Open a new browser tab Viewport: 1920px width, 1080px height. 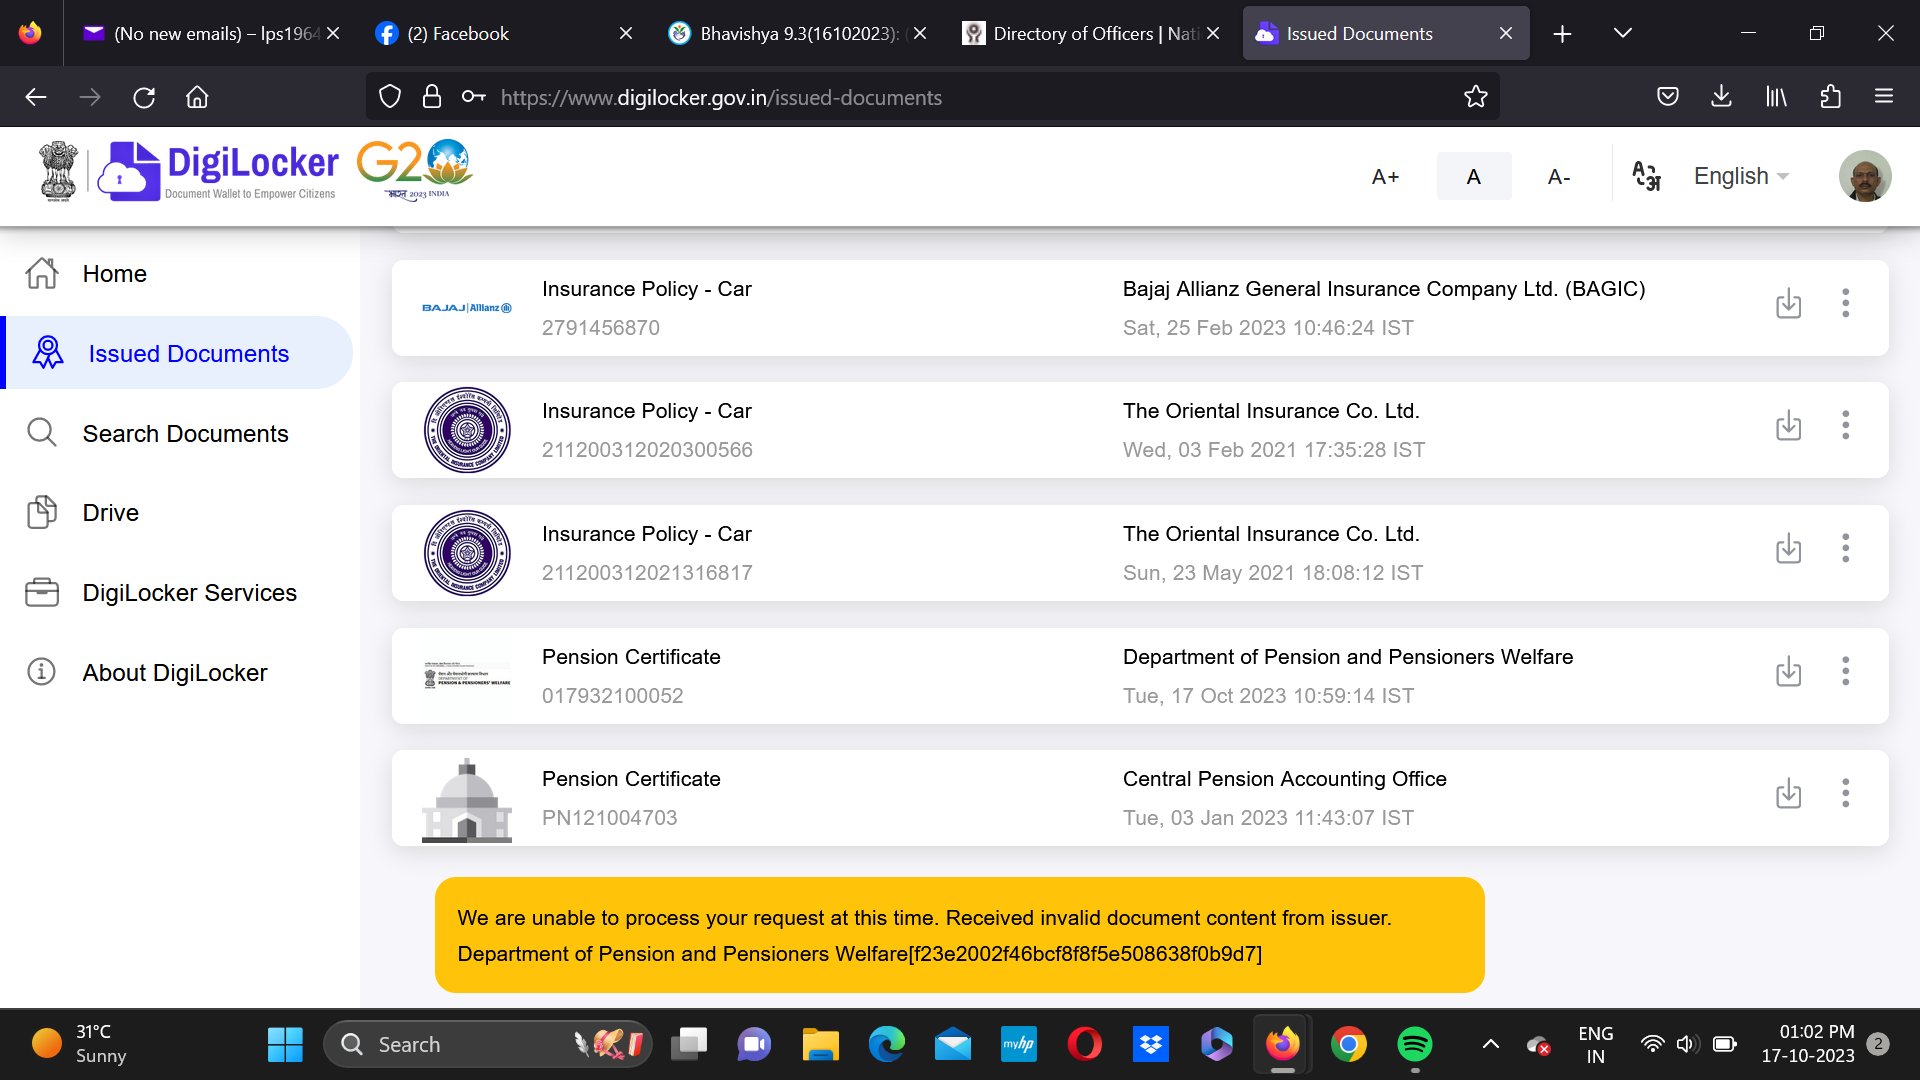[1562, 34]
